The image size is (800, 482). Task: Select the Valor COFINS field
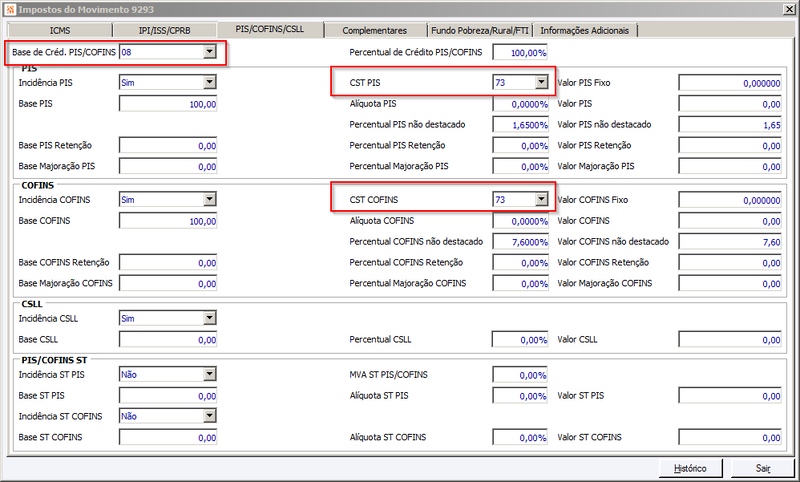[x=730, y=221]
